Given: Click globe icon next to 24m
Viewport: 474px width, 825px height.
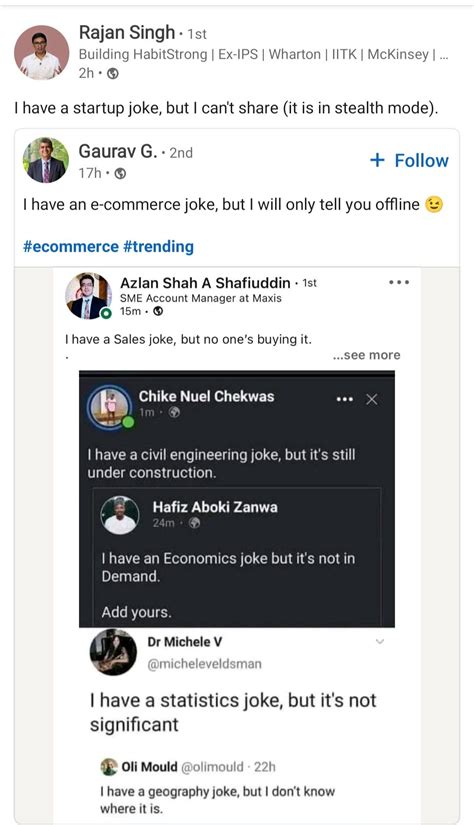Looking at the screenshot, I should [195, 523].
